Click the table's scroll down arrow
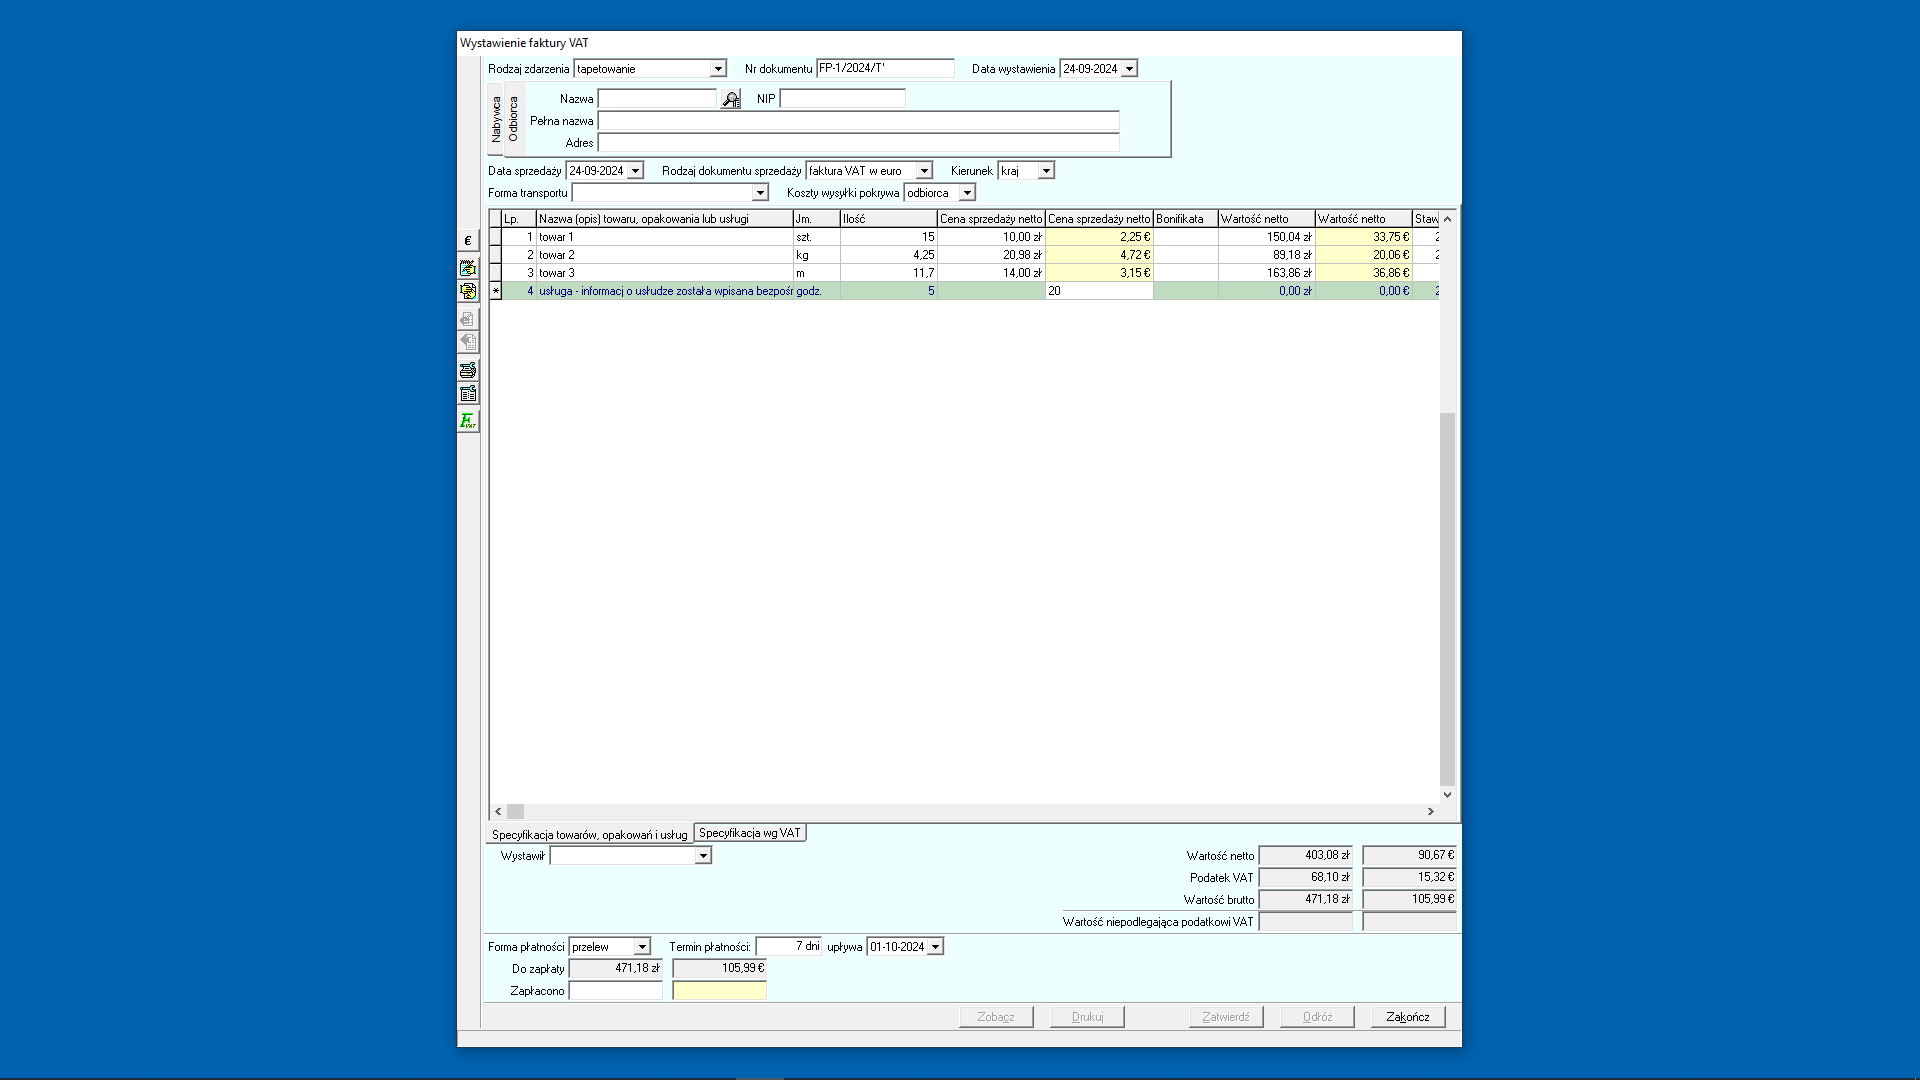Screen dimensions: 1920x1080 coord(1447,795)
